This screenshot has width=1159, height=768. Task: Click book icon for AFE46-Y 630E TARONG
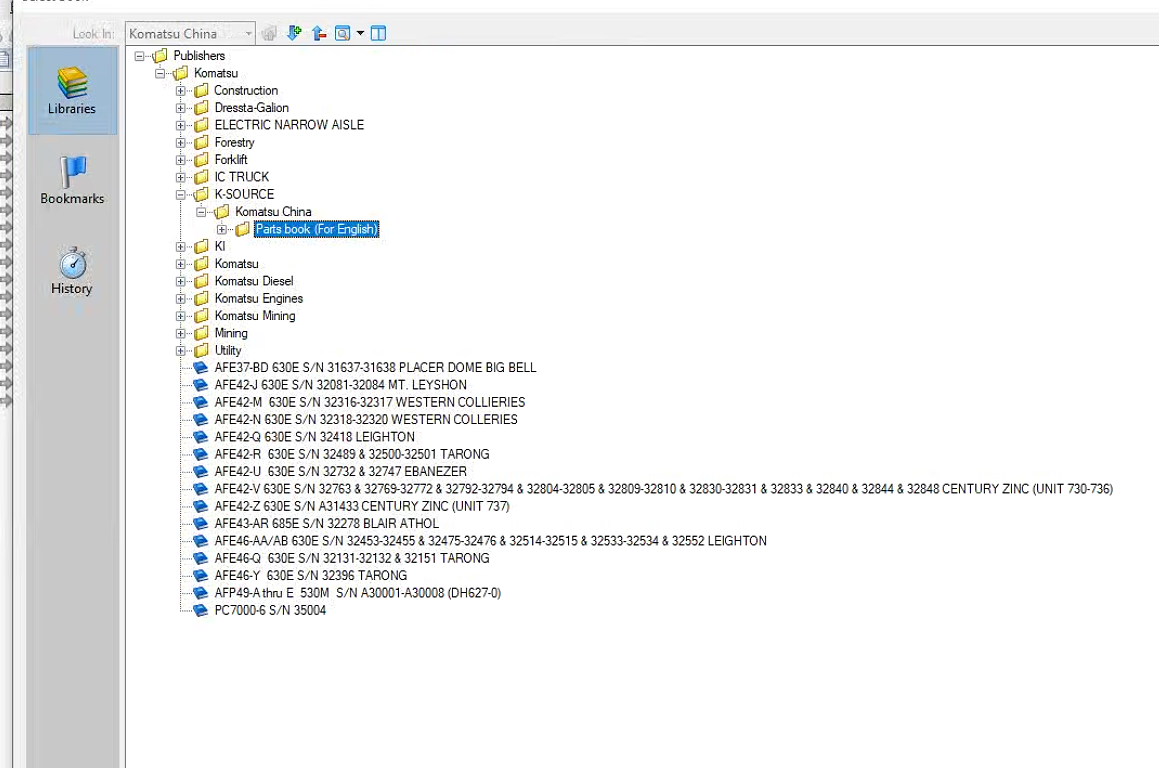pos(200,576)
